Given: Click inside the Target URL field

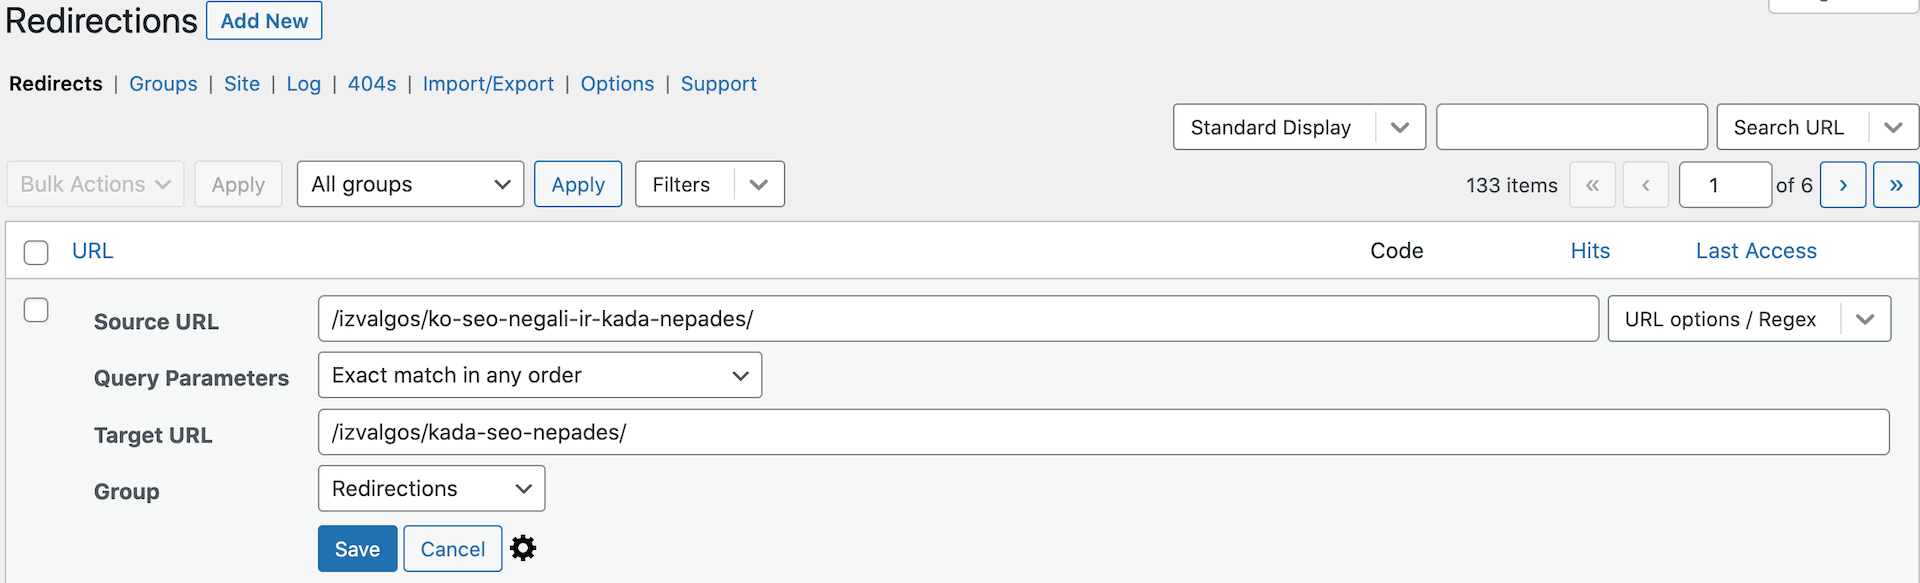Looking at the screenshot, I should coord(900,432).
